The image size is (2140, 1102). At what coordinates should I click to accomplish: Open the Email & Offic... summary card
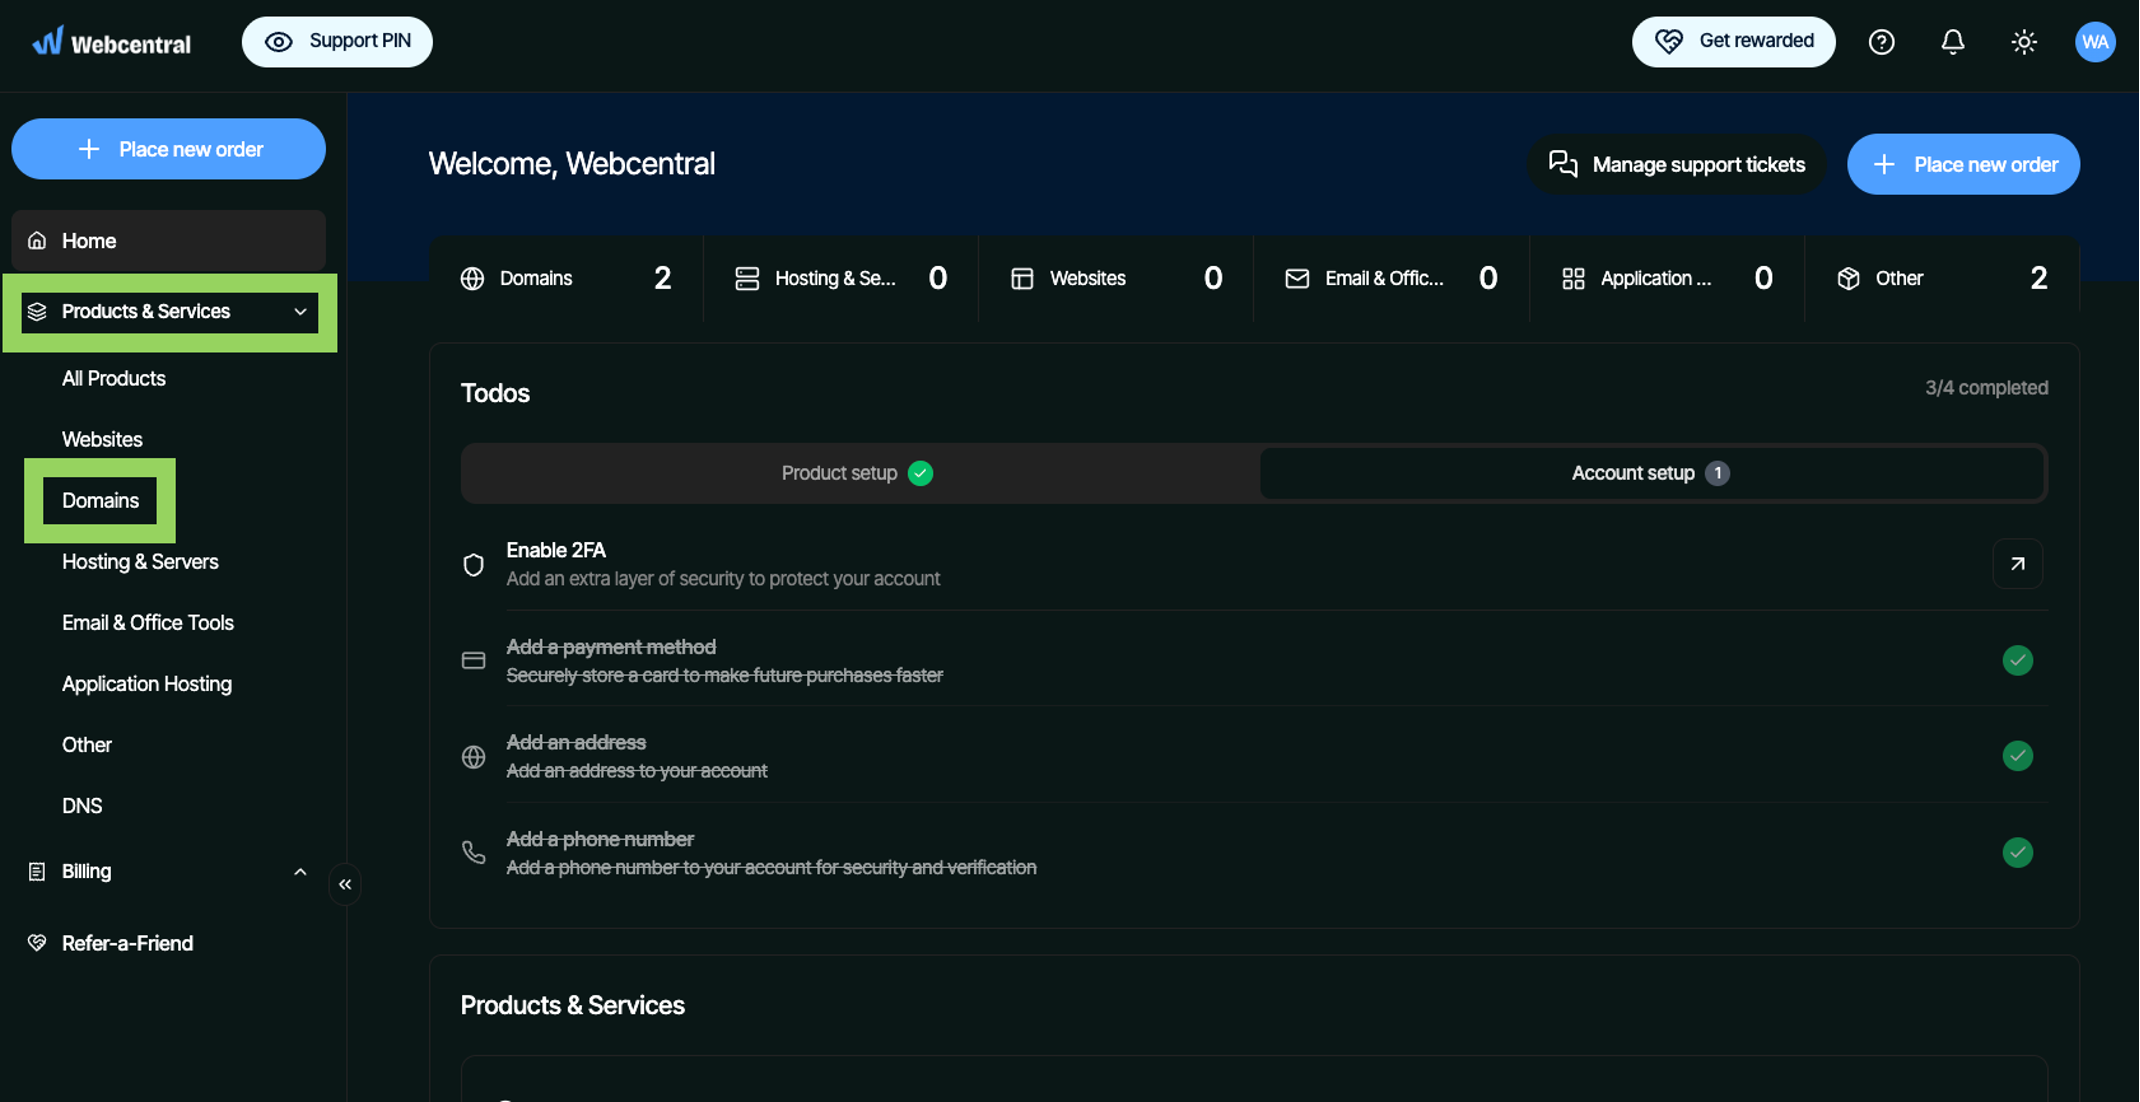coord(1391,279)
